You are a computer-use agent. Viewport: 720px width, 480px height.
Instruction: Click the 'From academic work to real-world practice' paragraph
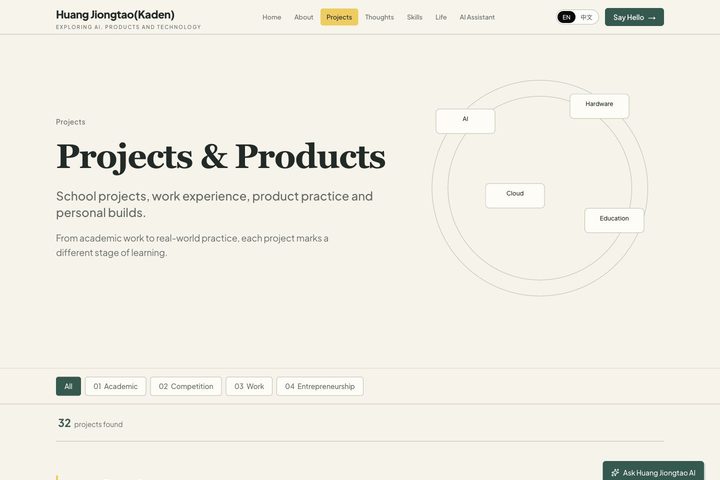coord(192,245)
